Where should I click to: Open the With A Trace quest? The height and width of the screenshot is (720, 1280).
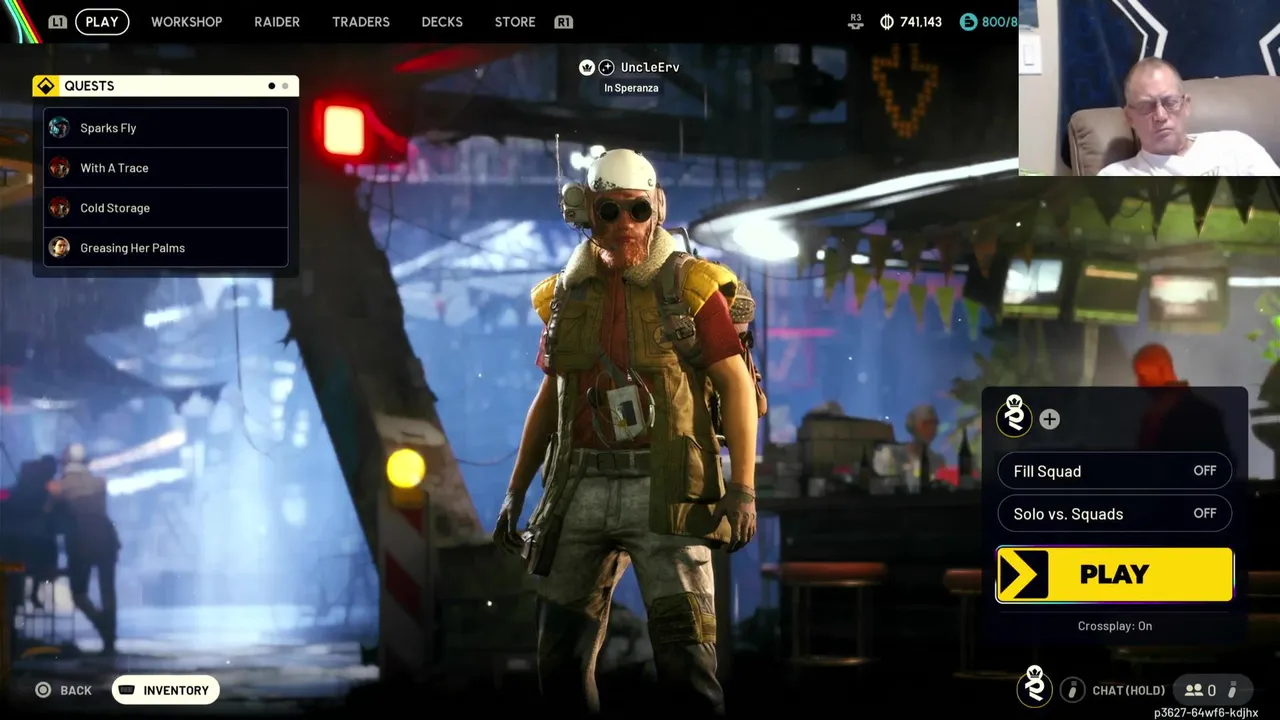click(x=166, y=168)
